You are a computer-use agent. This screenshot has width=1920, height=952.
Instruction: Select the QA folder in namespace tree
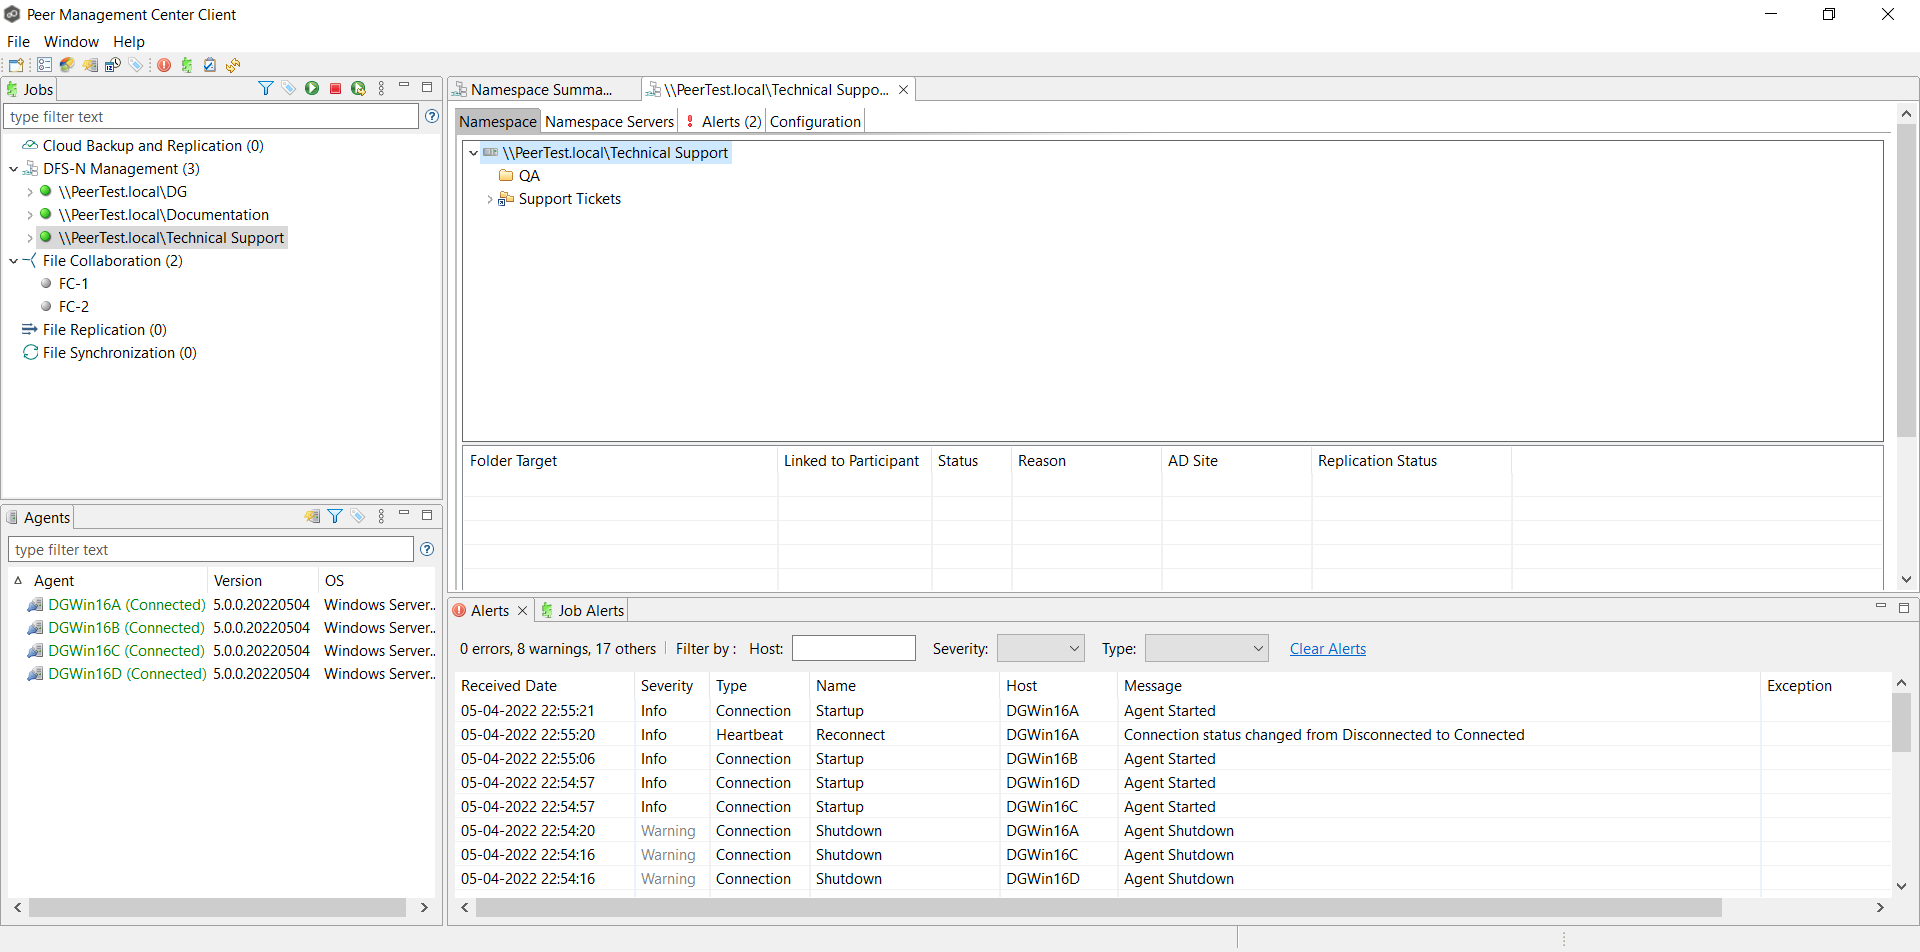528,175
